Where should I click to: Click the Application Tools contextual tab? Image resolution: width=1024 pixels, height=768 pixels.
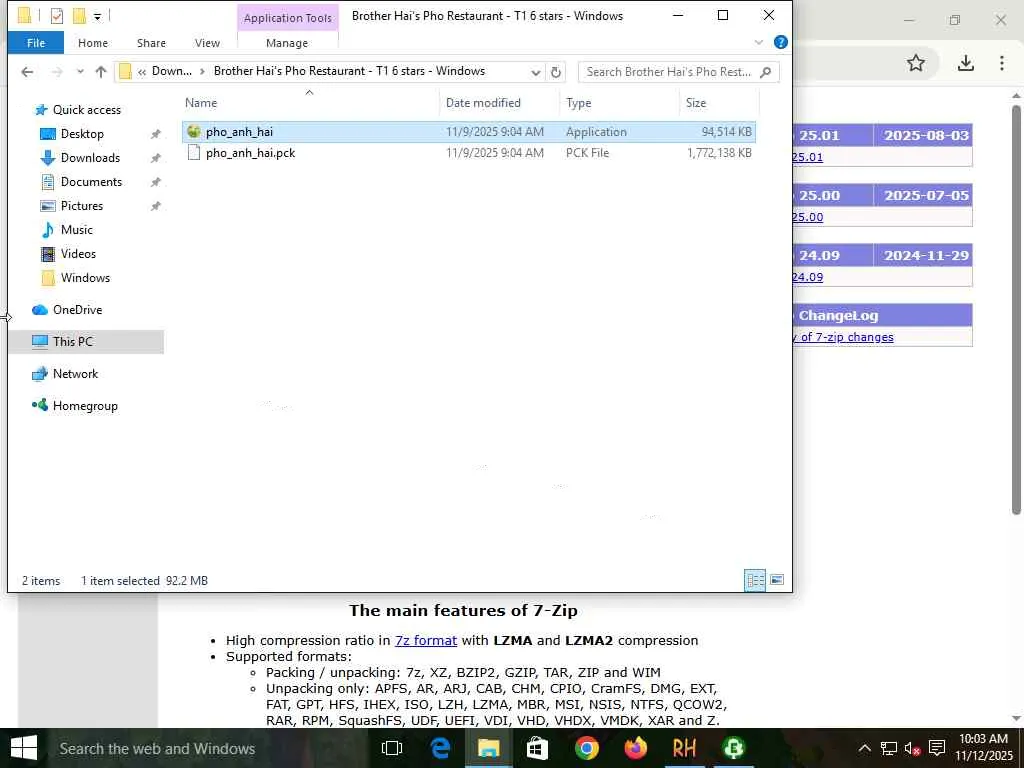pos(287,18)
